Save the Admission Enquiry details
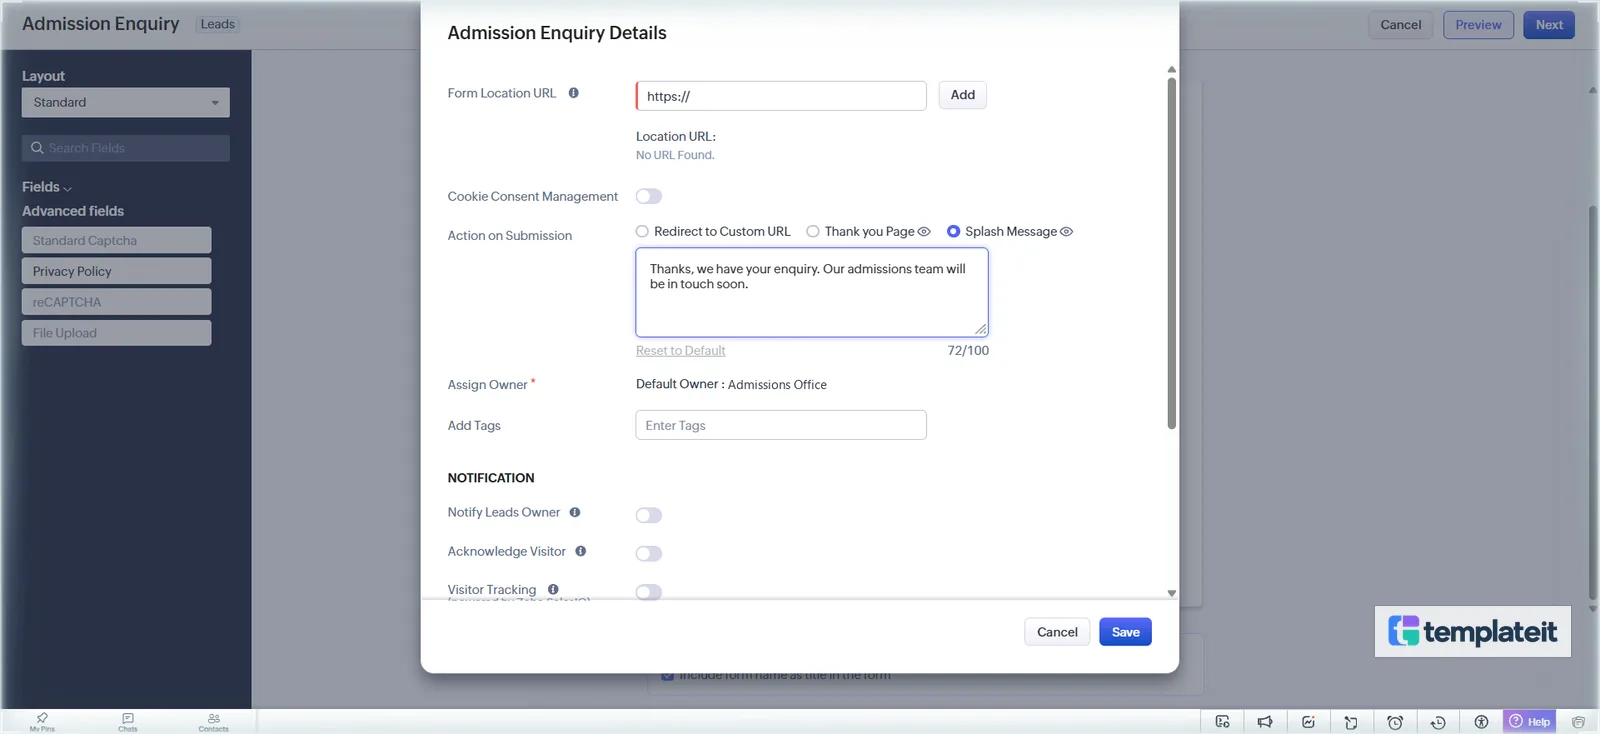 click(1125, 632)
